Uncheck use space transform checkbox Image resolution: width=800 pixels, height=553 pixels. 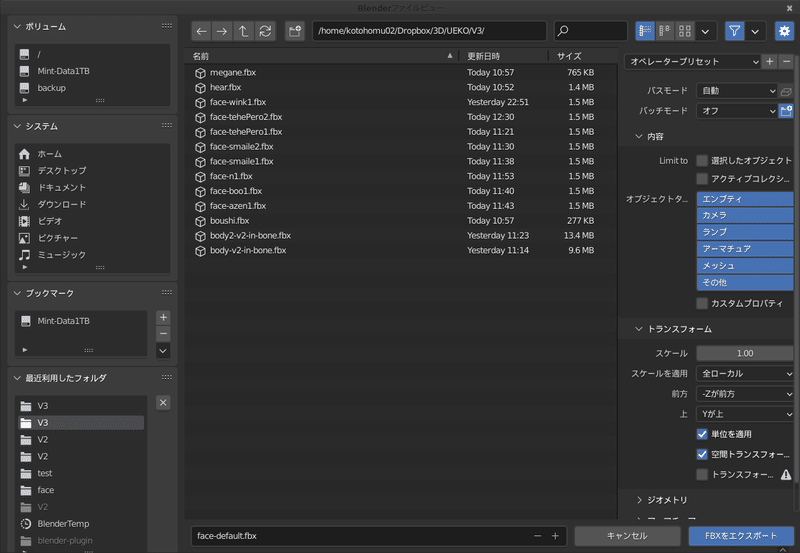tap(702, 455)
